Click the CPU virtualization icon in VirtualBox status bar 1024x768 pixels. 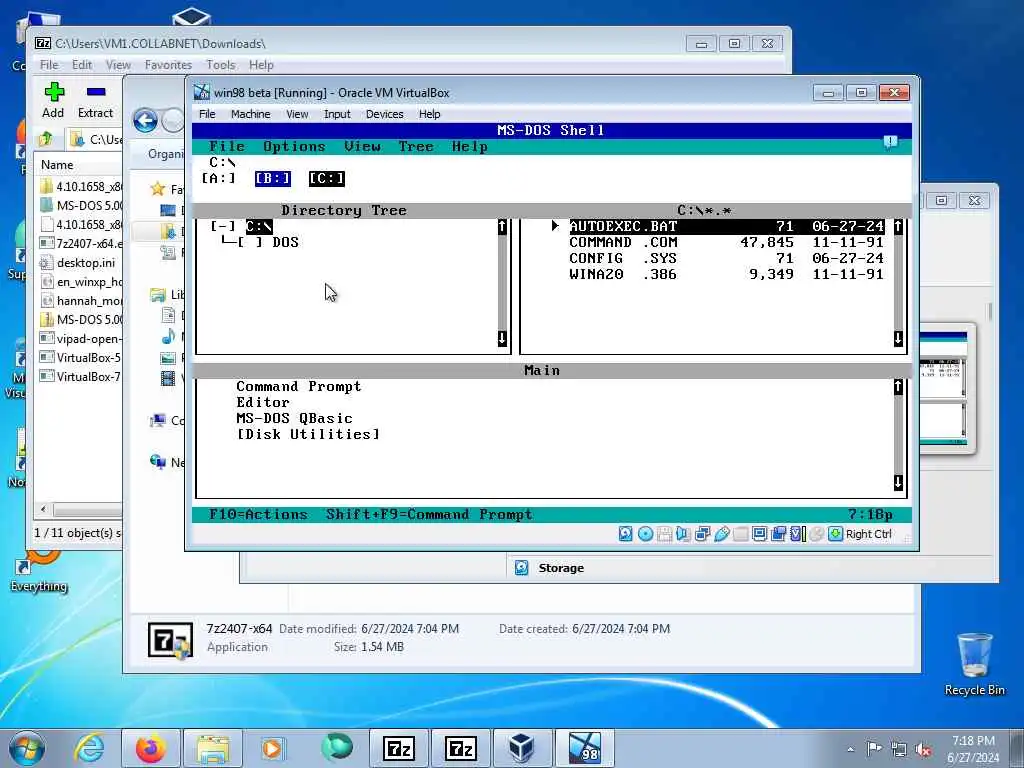797,534
